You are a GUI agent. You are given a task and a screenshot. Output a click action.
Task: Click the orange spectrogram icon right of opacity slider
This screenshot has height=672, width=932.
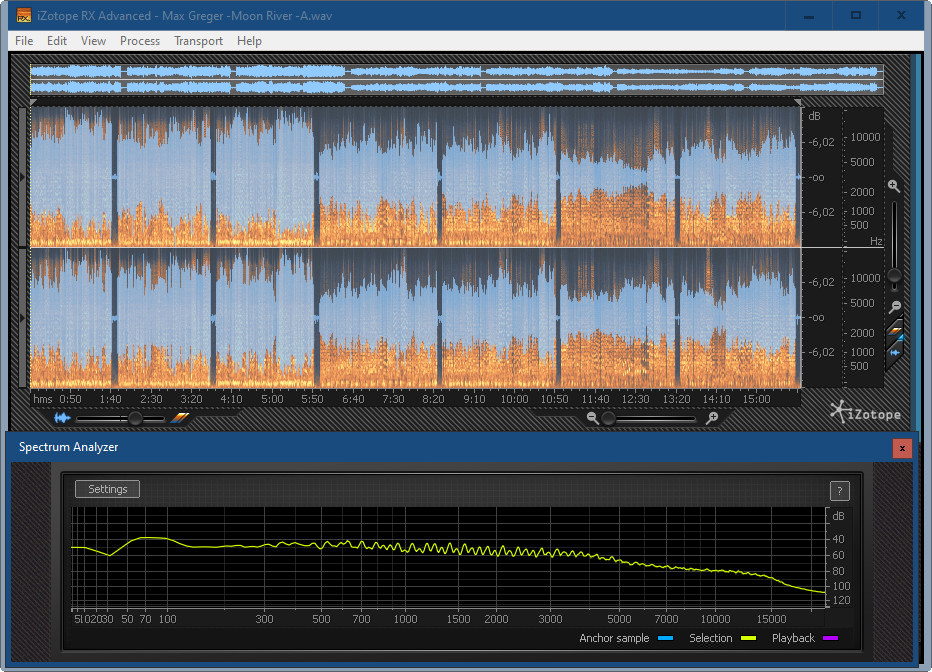click(179, 418)
